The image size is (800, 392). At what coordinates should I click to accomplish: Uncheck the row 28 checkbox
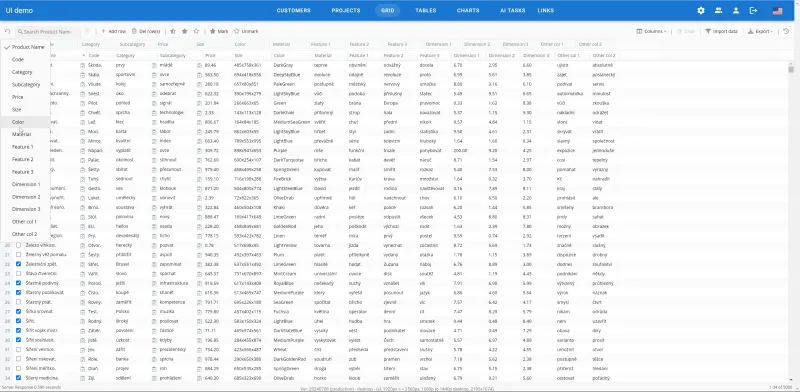point(18,321)
